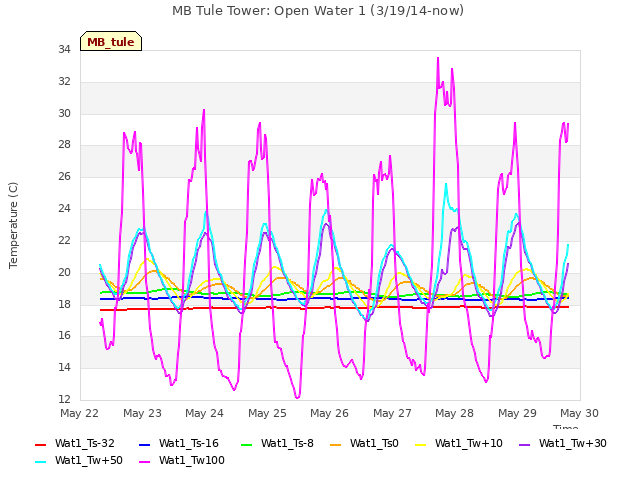Select the Wat1_Ts-8 legend label
640x480 pixels.
pyautogui.click(x=287, y=444)
